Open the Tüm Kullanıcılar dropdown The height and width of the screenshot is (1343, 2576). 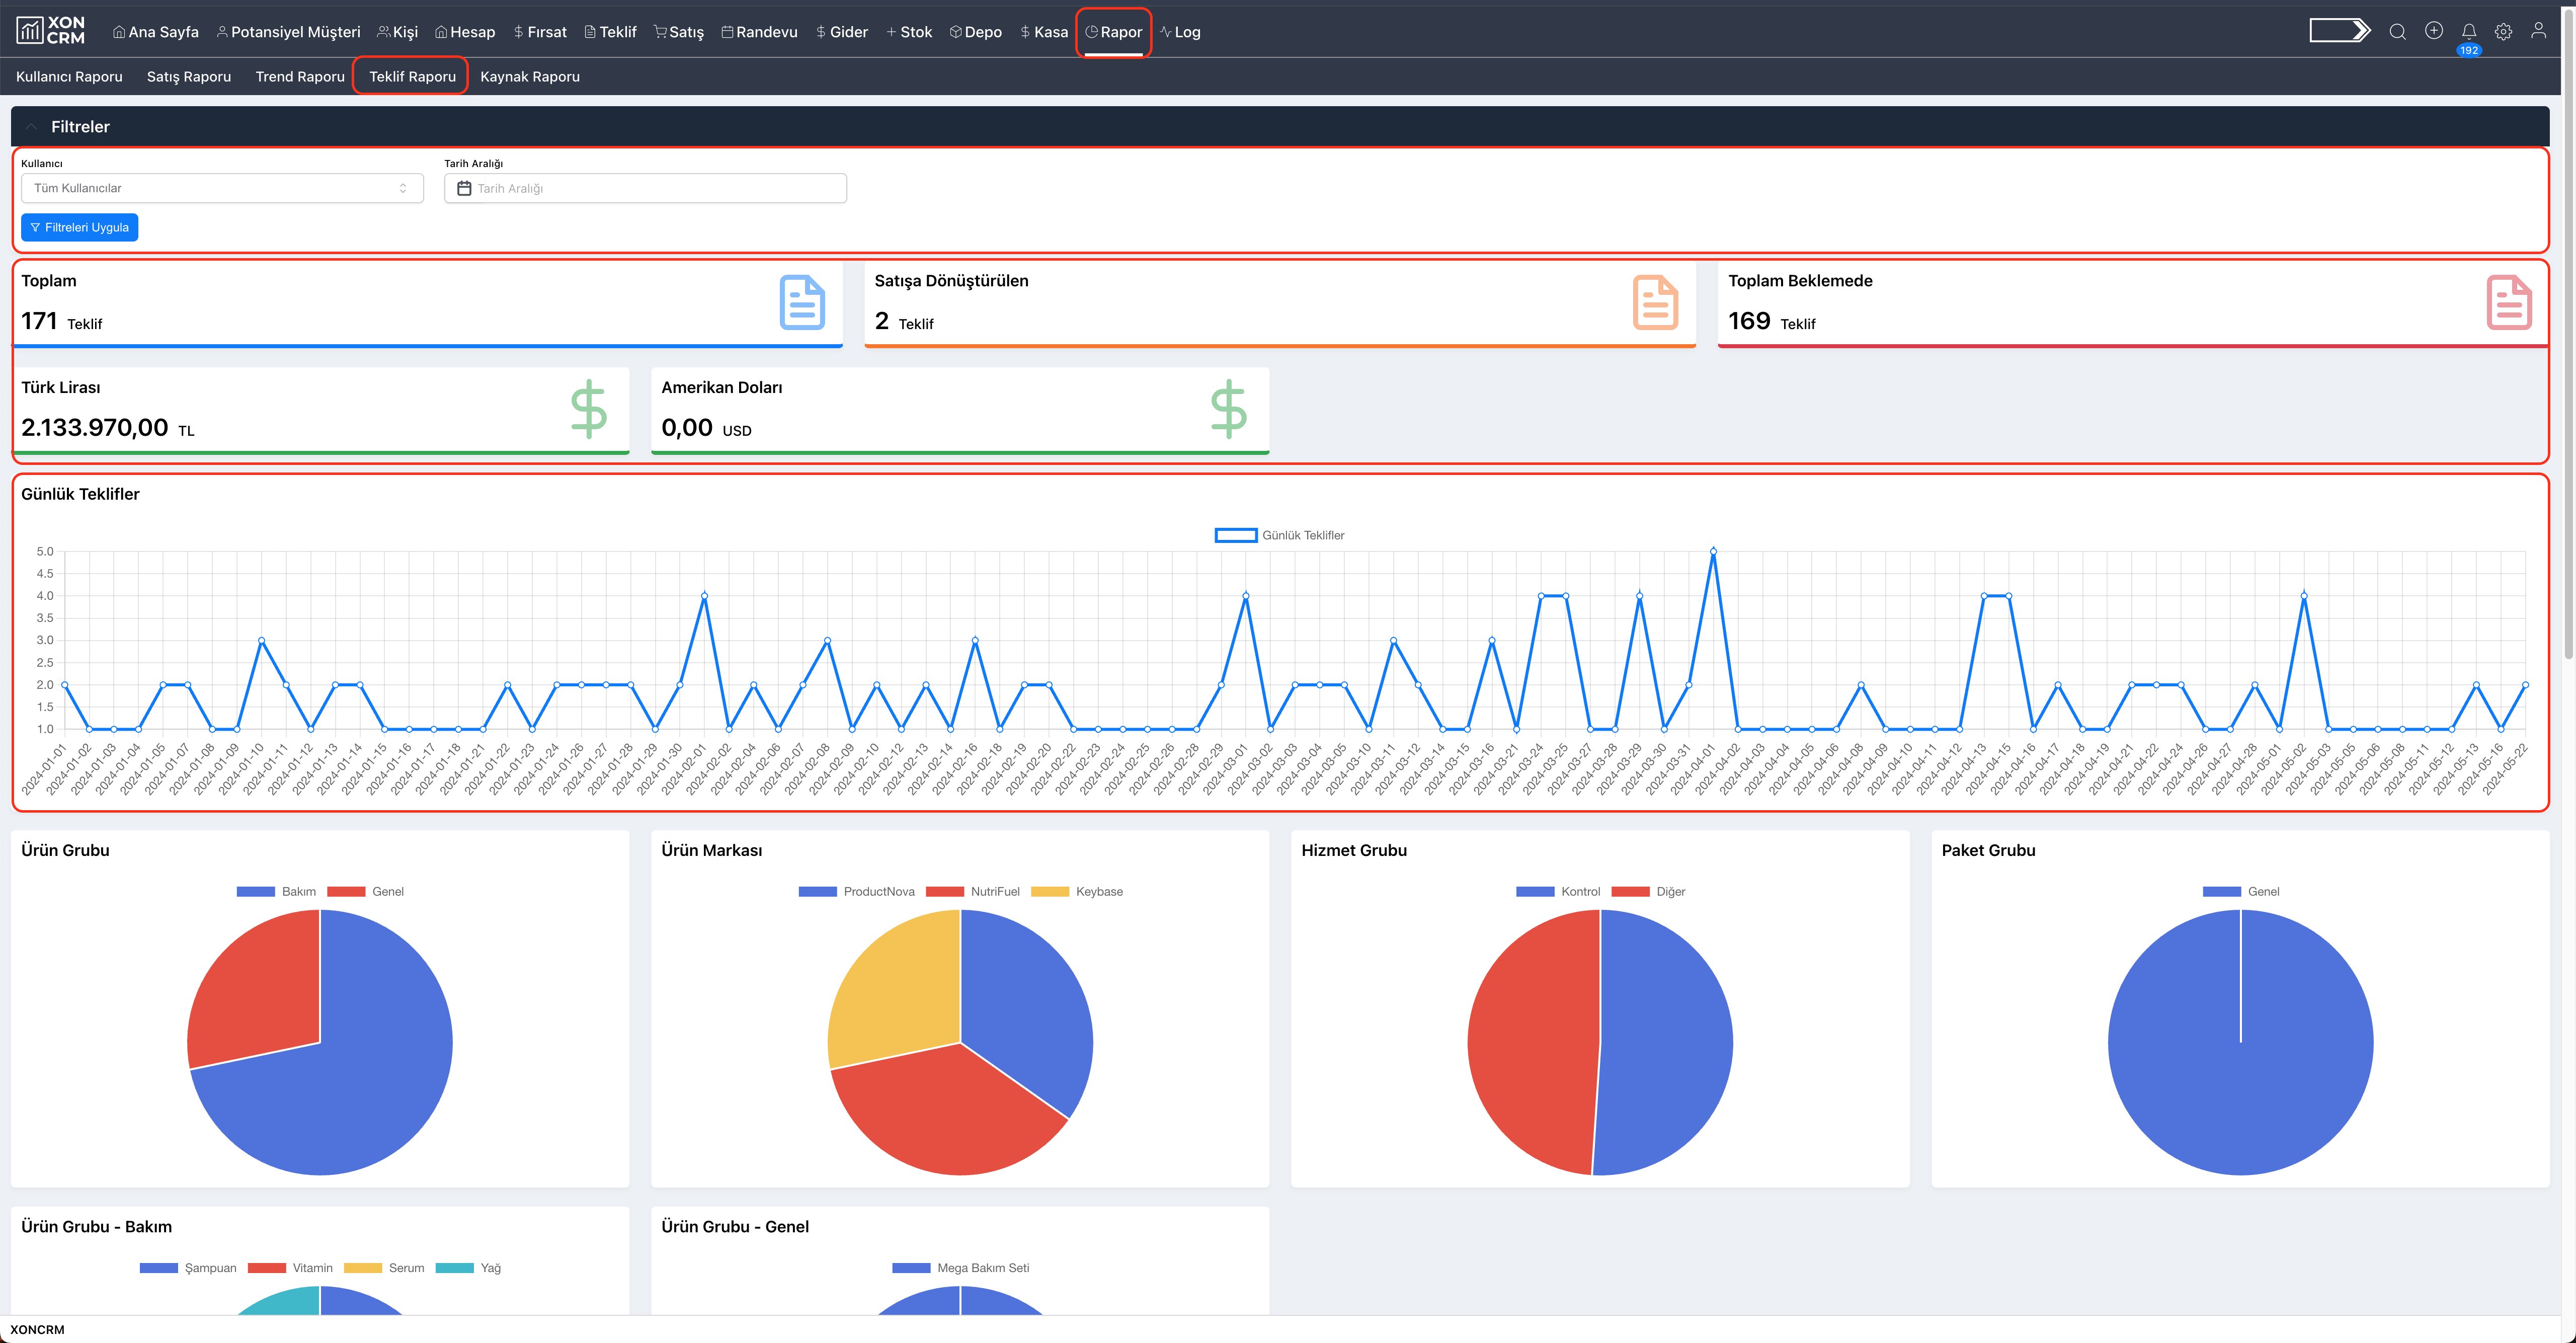[222, 188]
